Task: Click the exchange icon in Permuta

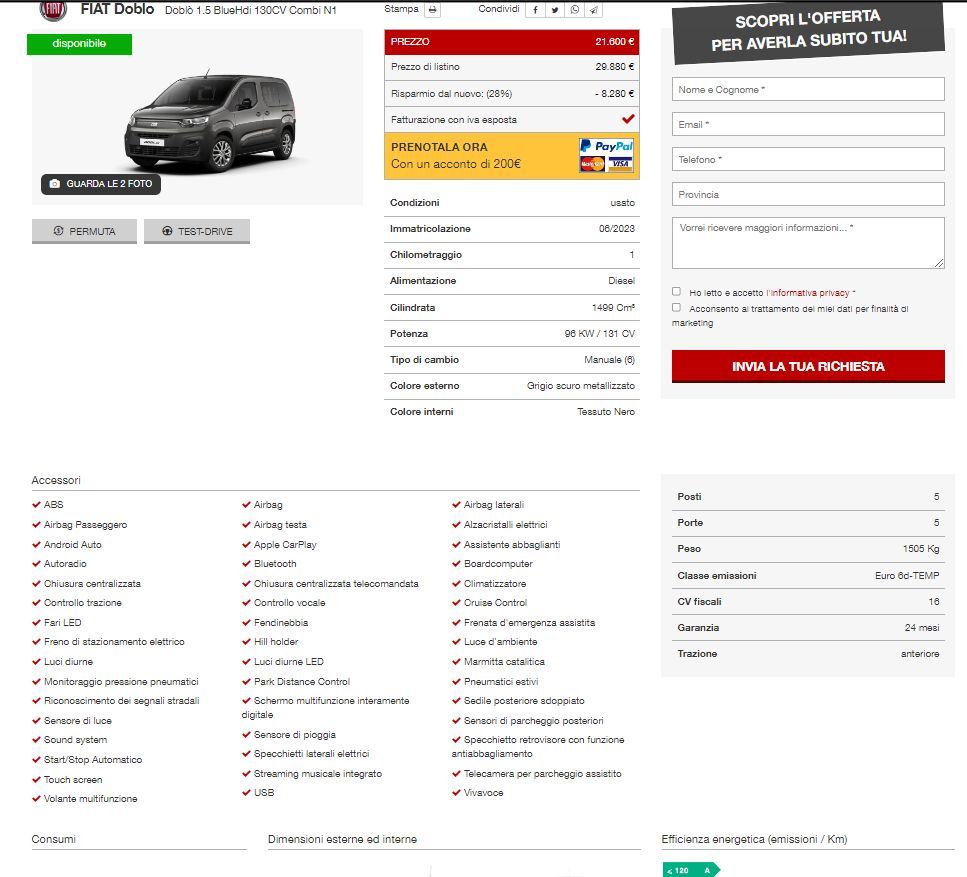Action: [x=59, y=231]
